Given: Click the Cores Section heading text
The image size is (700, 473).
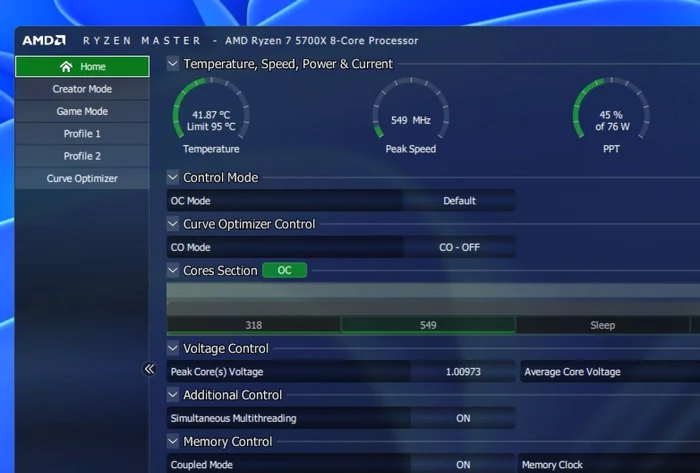Looking at the screenshot, I should click(221, 270).
